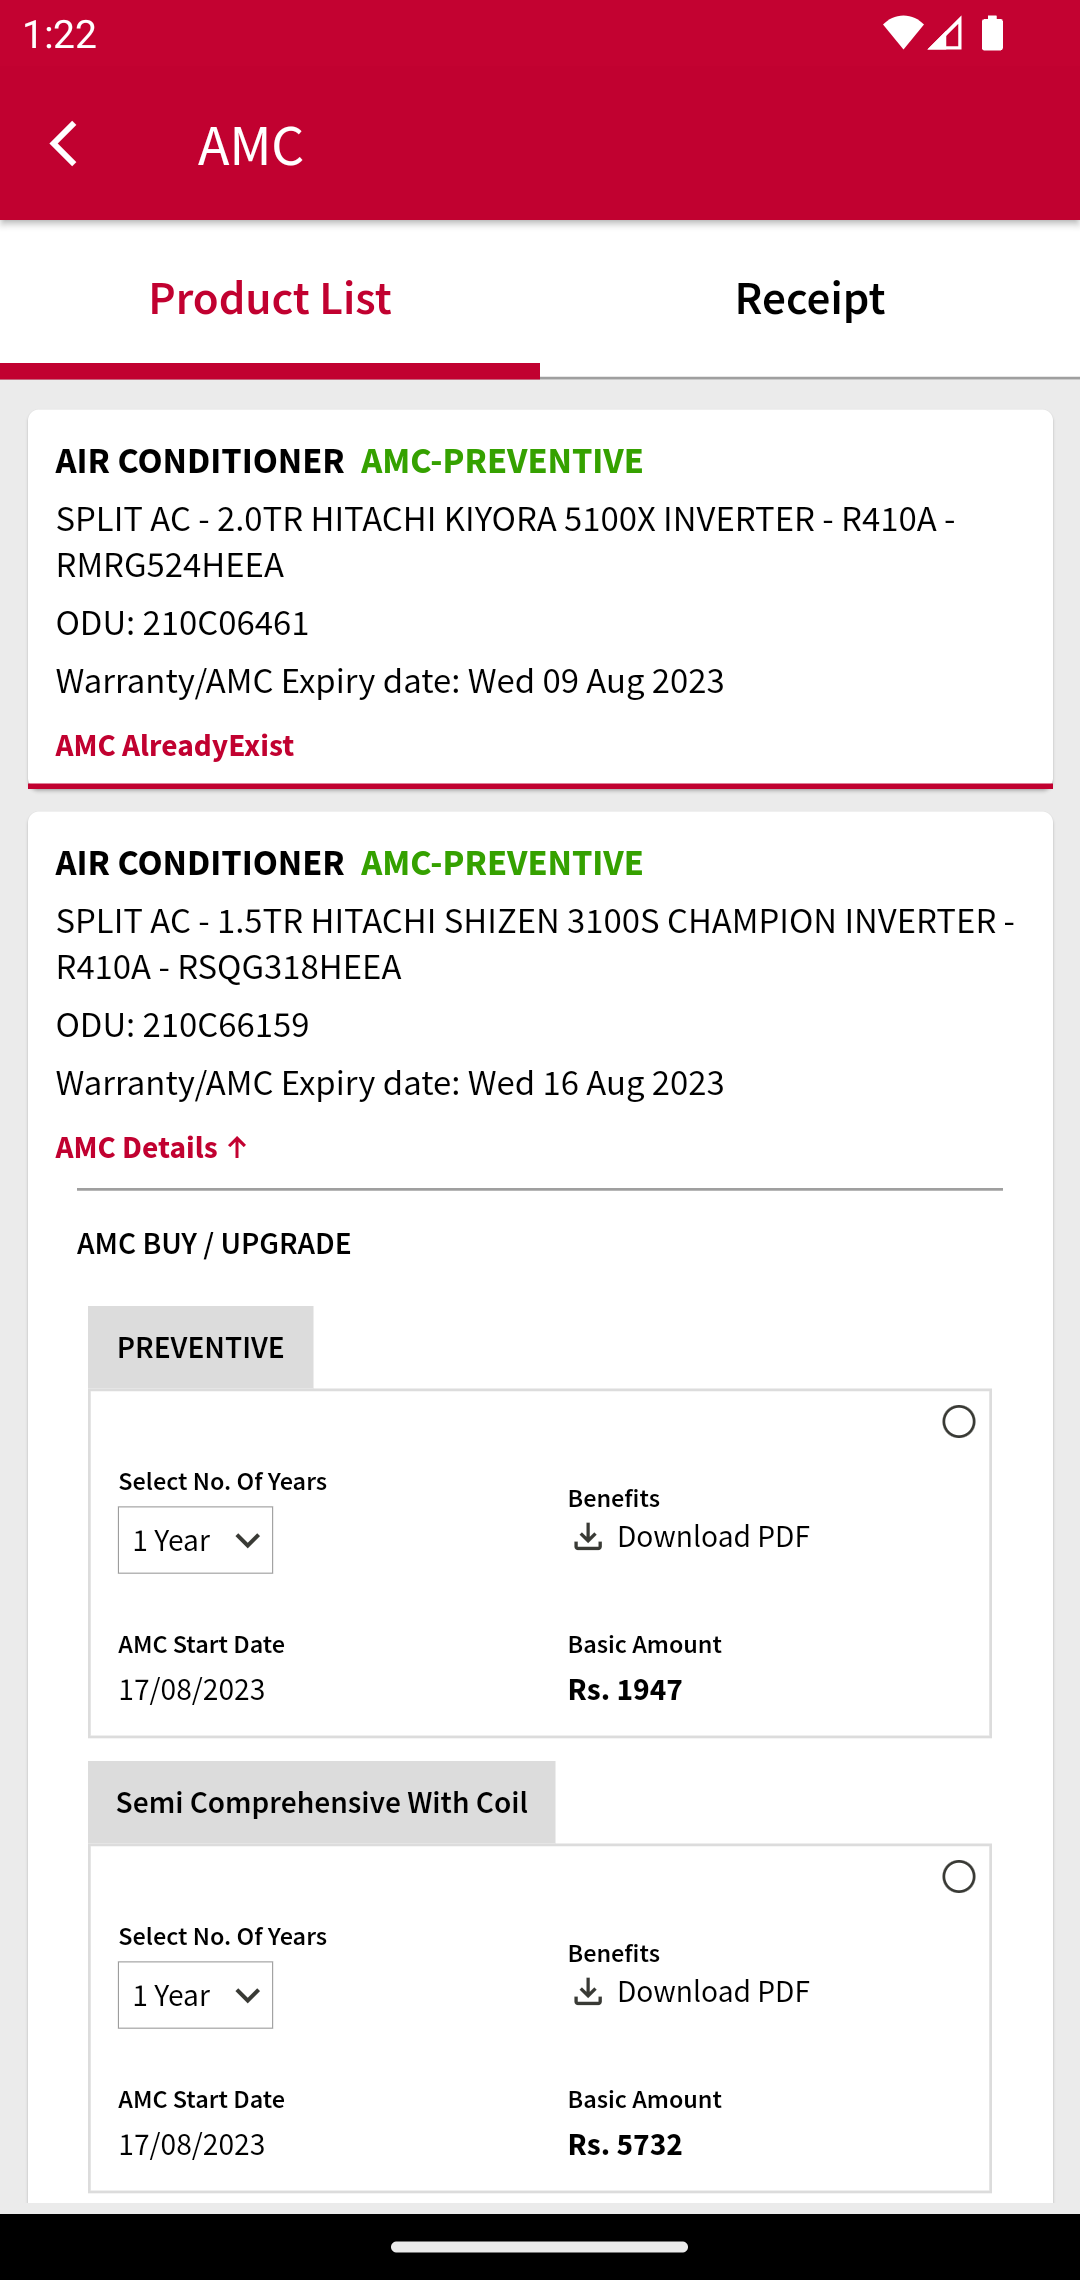Tap the battery status icon
1080x2280 pixels.
click(992, 34)
